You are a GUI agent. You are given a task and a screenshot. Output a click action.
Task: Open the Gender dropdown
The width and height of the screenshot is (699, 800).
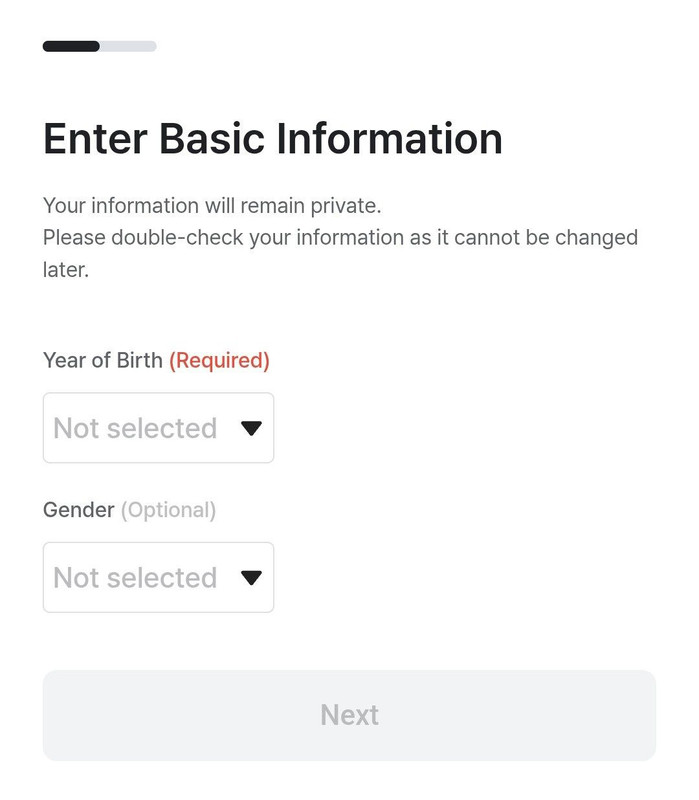tap(158, 577)
